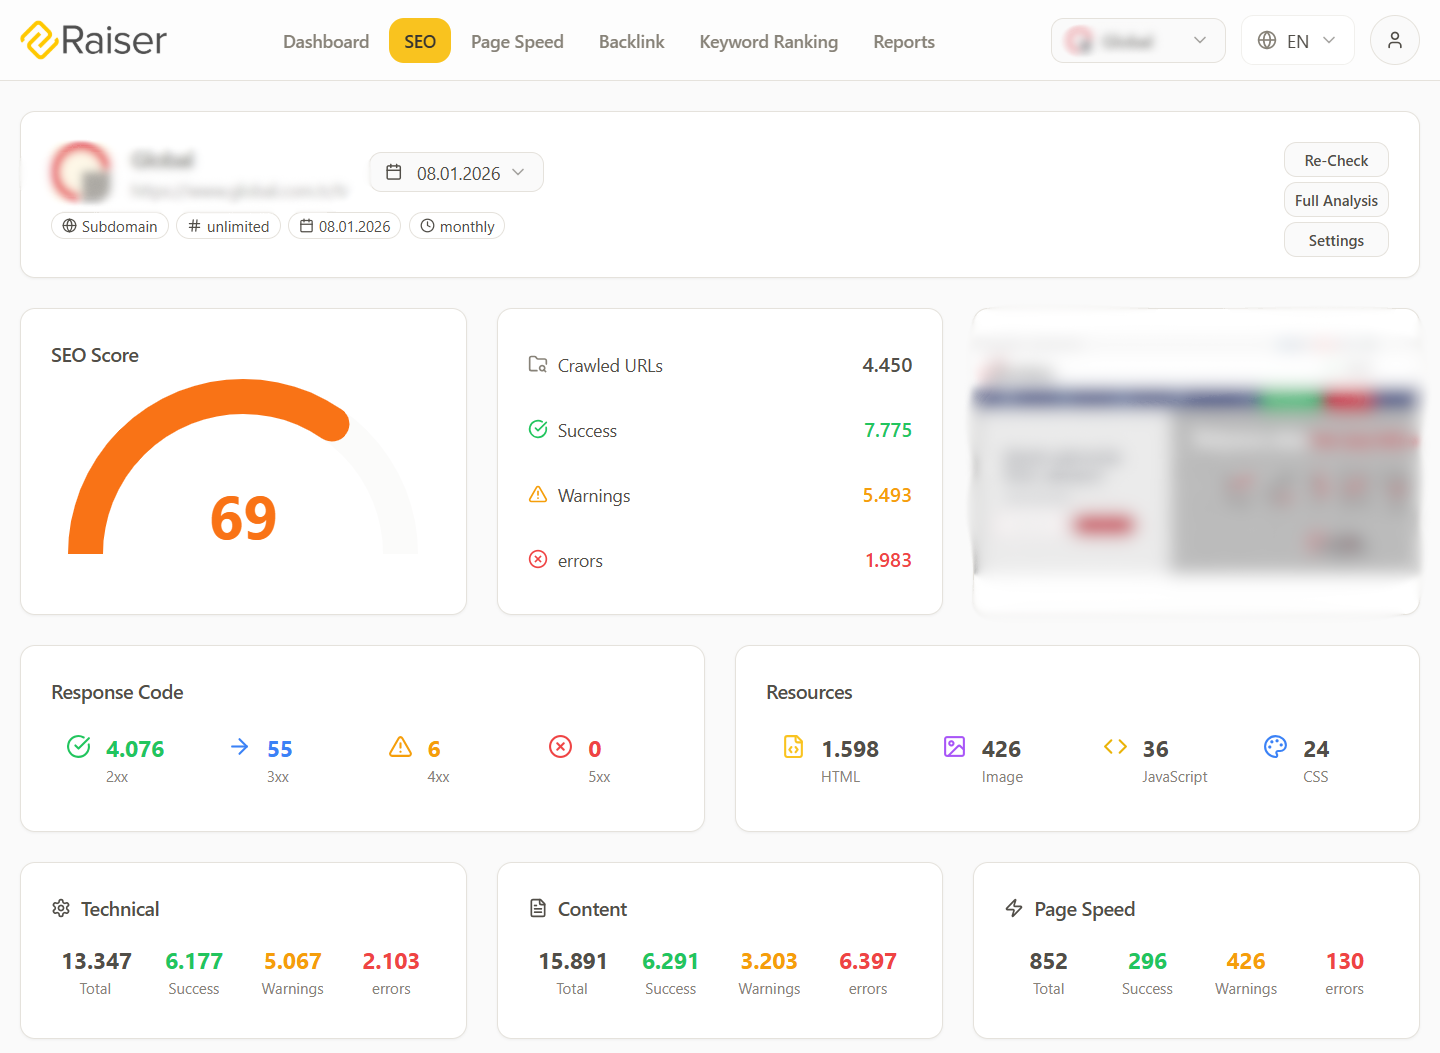The height and width of the screenshot is (1053, 1440).
Task: Open the date selector showing 08.01.2026
Action: pos(456,172)
